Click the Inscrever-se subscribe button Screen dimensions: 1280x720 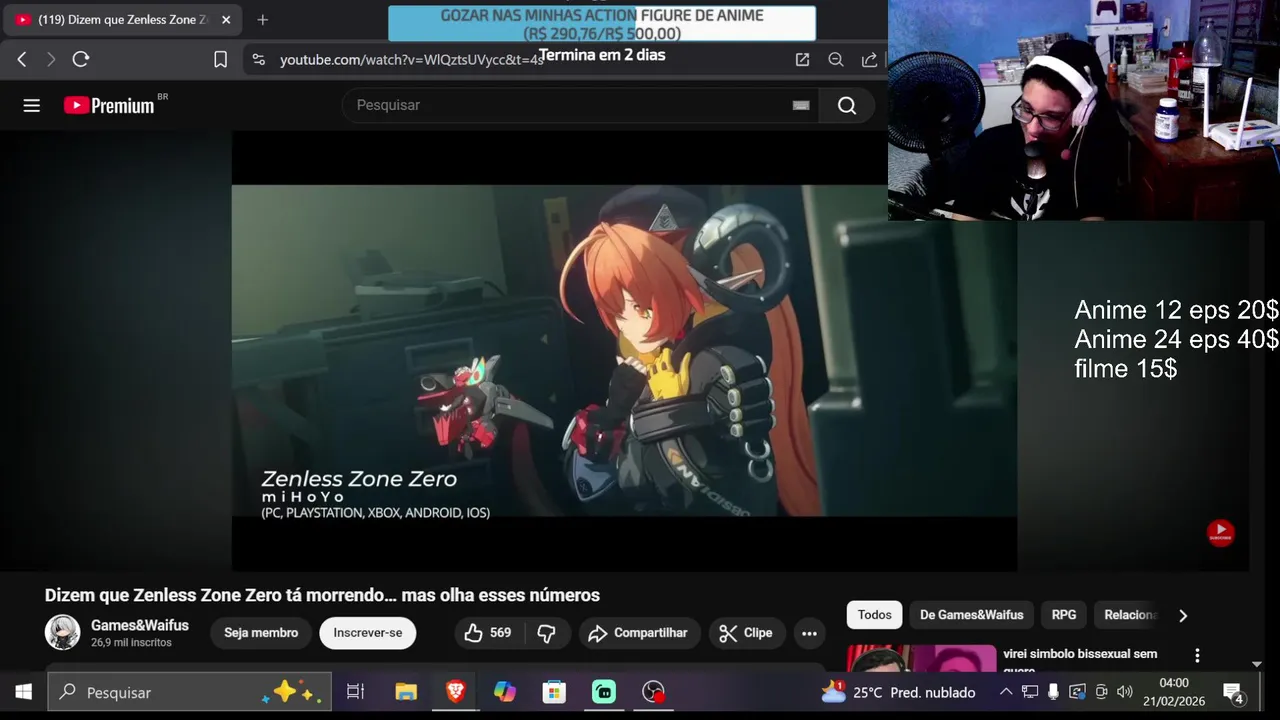pos(368,633)
